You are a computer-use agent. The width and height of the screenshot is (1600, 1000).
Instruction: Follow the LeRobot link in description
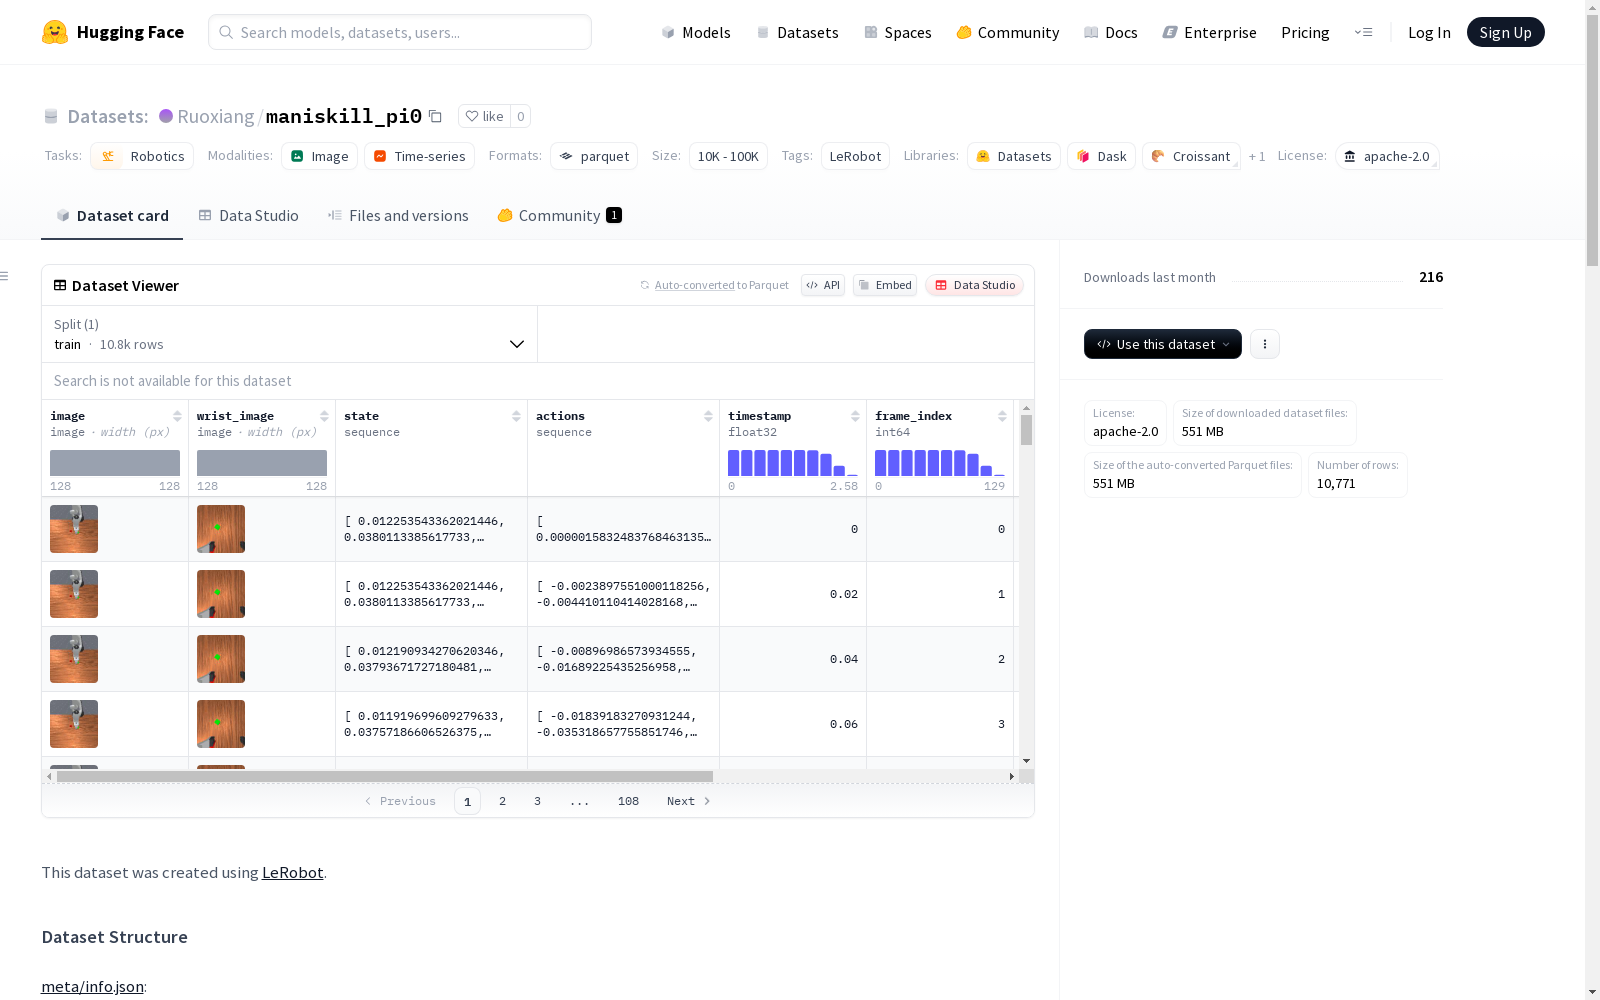pos(292,872)
